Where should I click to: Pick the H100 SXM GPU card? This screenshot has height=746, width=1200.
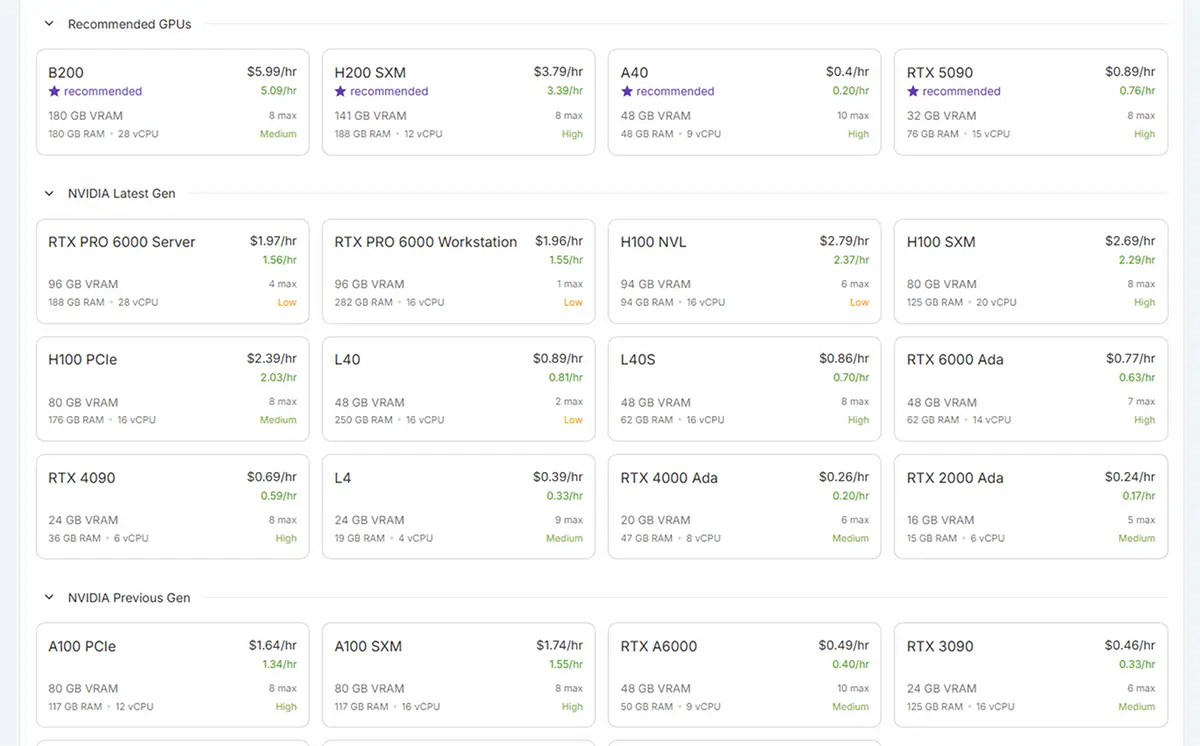click(x=1031, y=271)
